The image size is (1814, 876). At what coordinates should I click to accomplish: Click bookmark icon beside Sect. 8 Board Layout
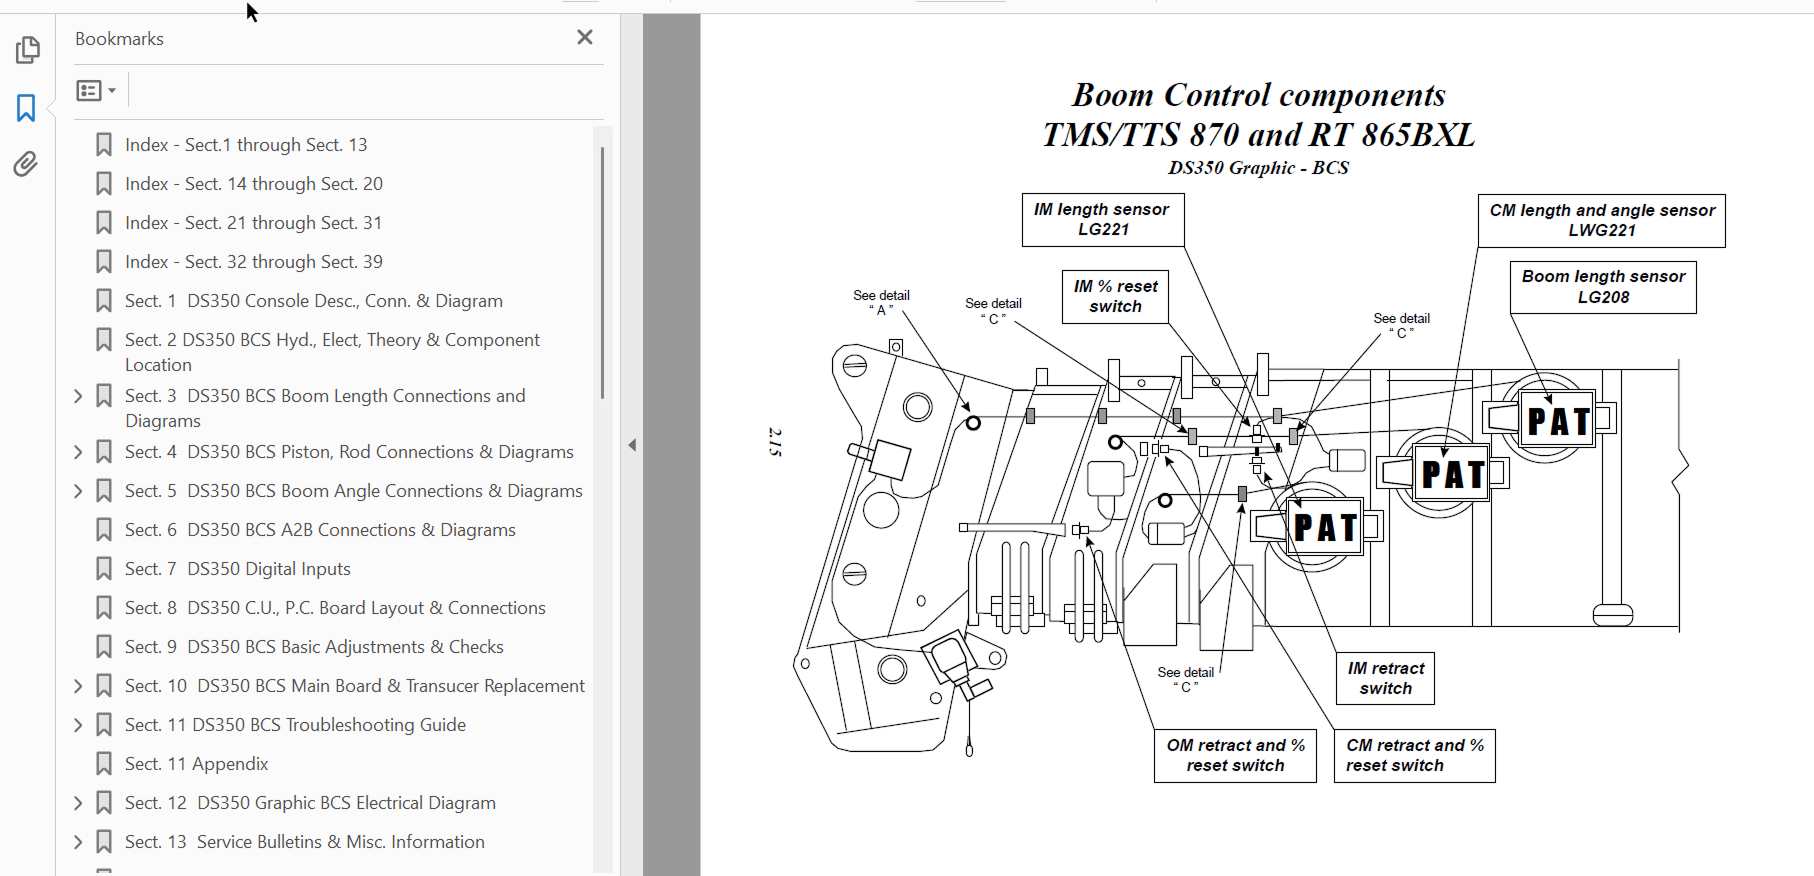tap(103, 608)
